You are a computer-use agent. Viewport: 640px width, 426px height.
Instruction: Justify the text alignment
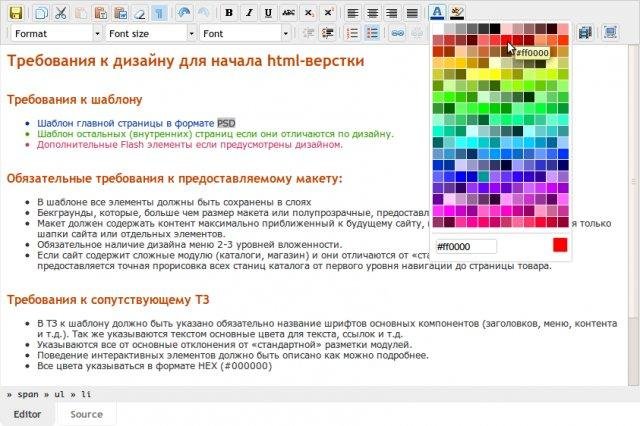[412, 13]
